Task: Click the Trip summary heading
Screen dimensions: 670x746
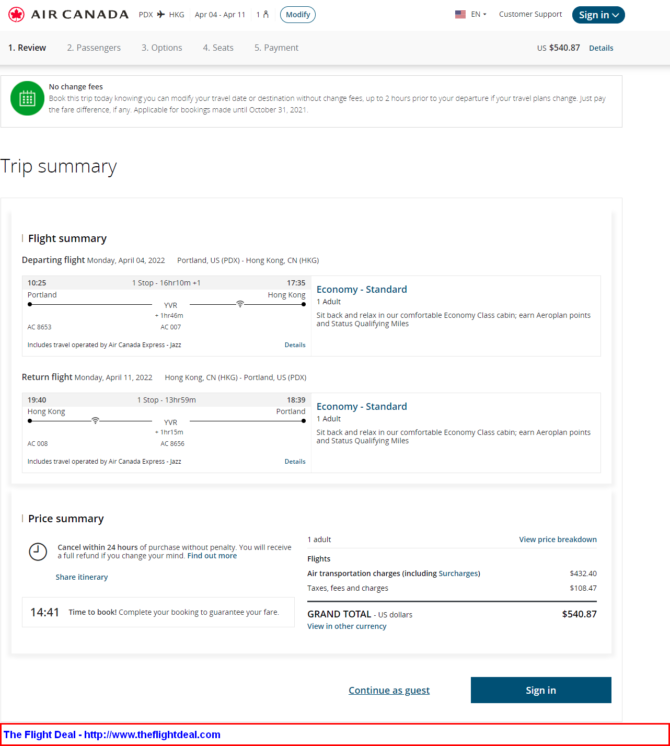Action: point(59,166)
